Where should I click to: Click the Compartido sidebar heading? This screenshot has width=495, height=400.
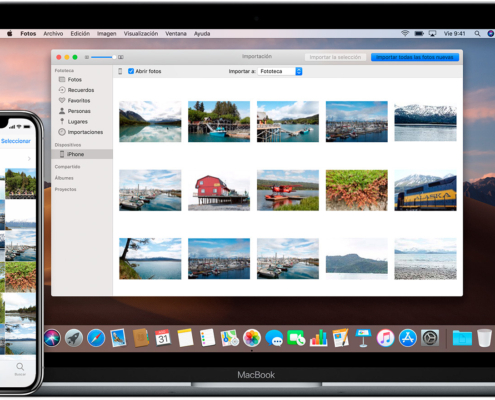(x=67, y=167)
